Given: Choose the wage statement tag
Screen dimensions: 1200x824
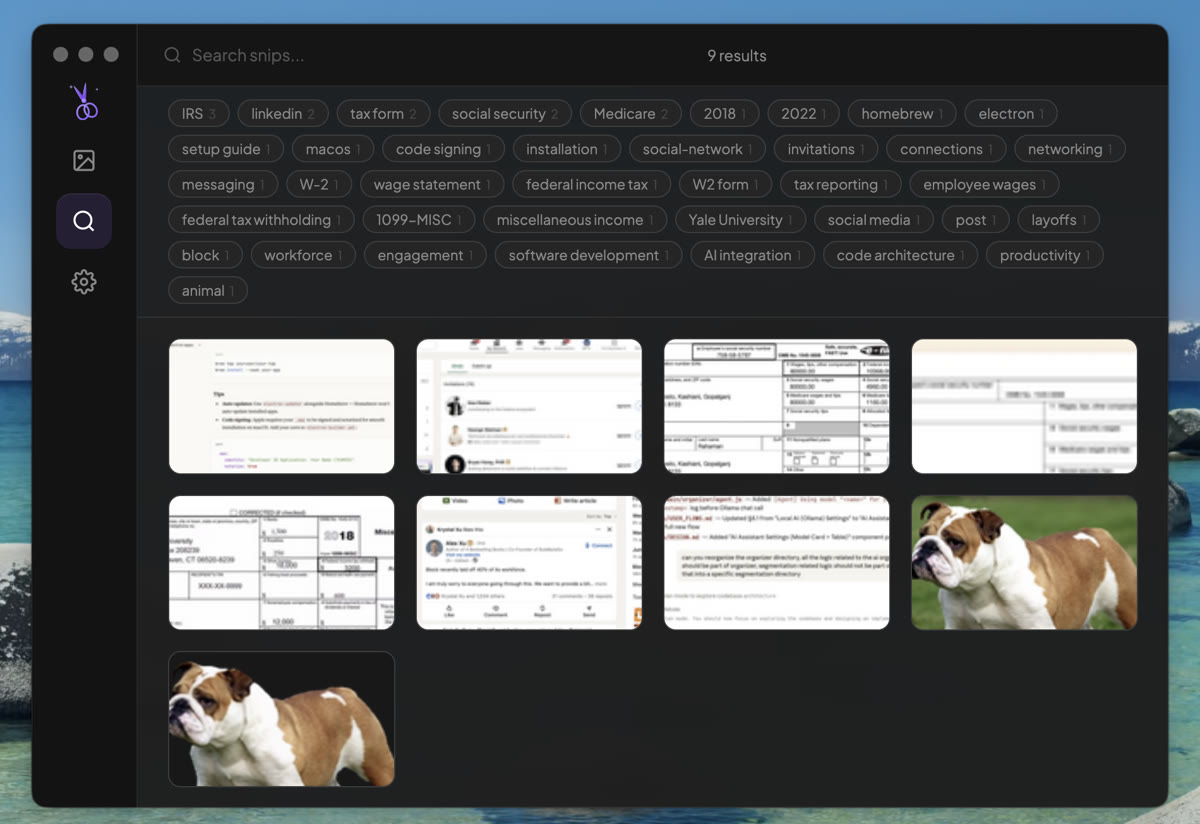Looking at the screenshot, I should [x=432, y=185].
